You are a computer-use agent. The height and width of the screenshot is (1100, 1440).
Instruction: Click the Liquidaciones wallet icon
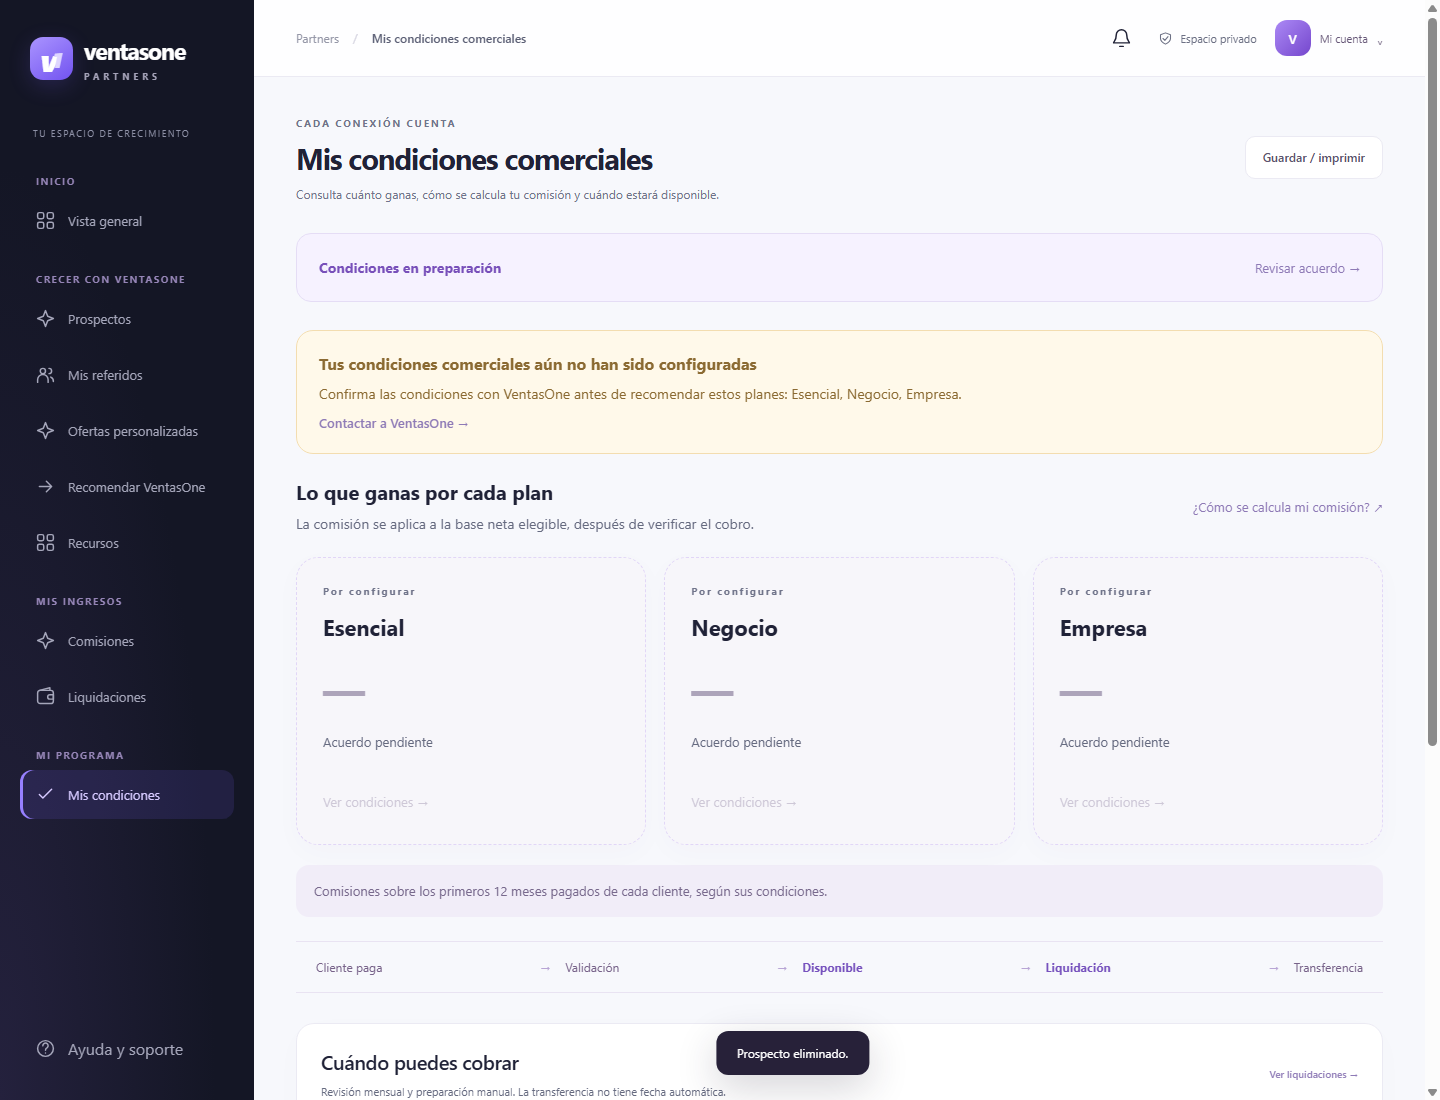[45, 697]
